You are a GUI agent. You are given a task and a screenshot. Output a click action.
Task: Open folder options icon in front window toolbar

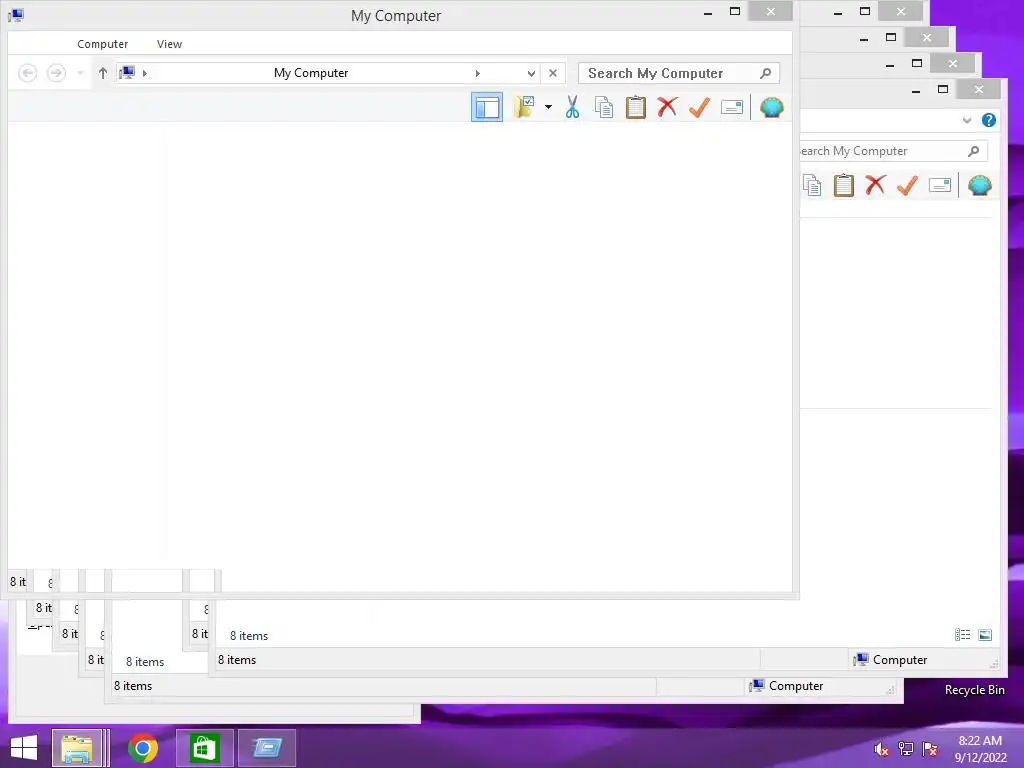[x=524, y=107]
